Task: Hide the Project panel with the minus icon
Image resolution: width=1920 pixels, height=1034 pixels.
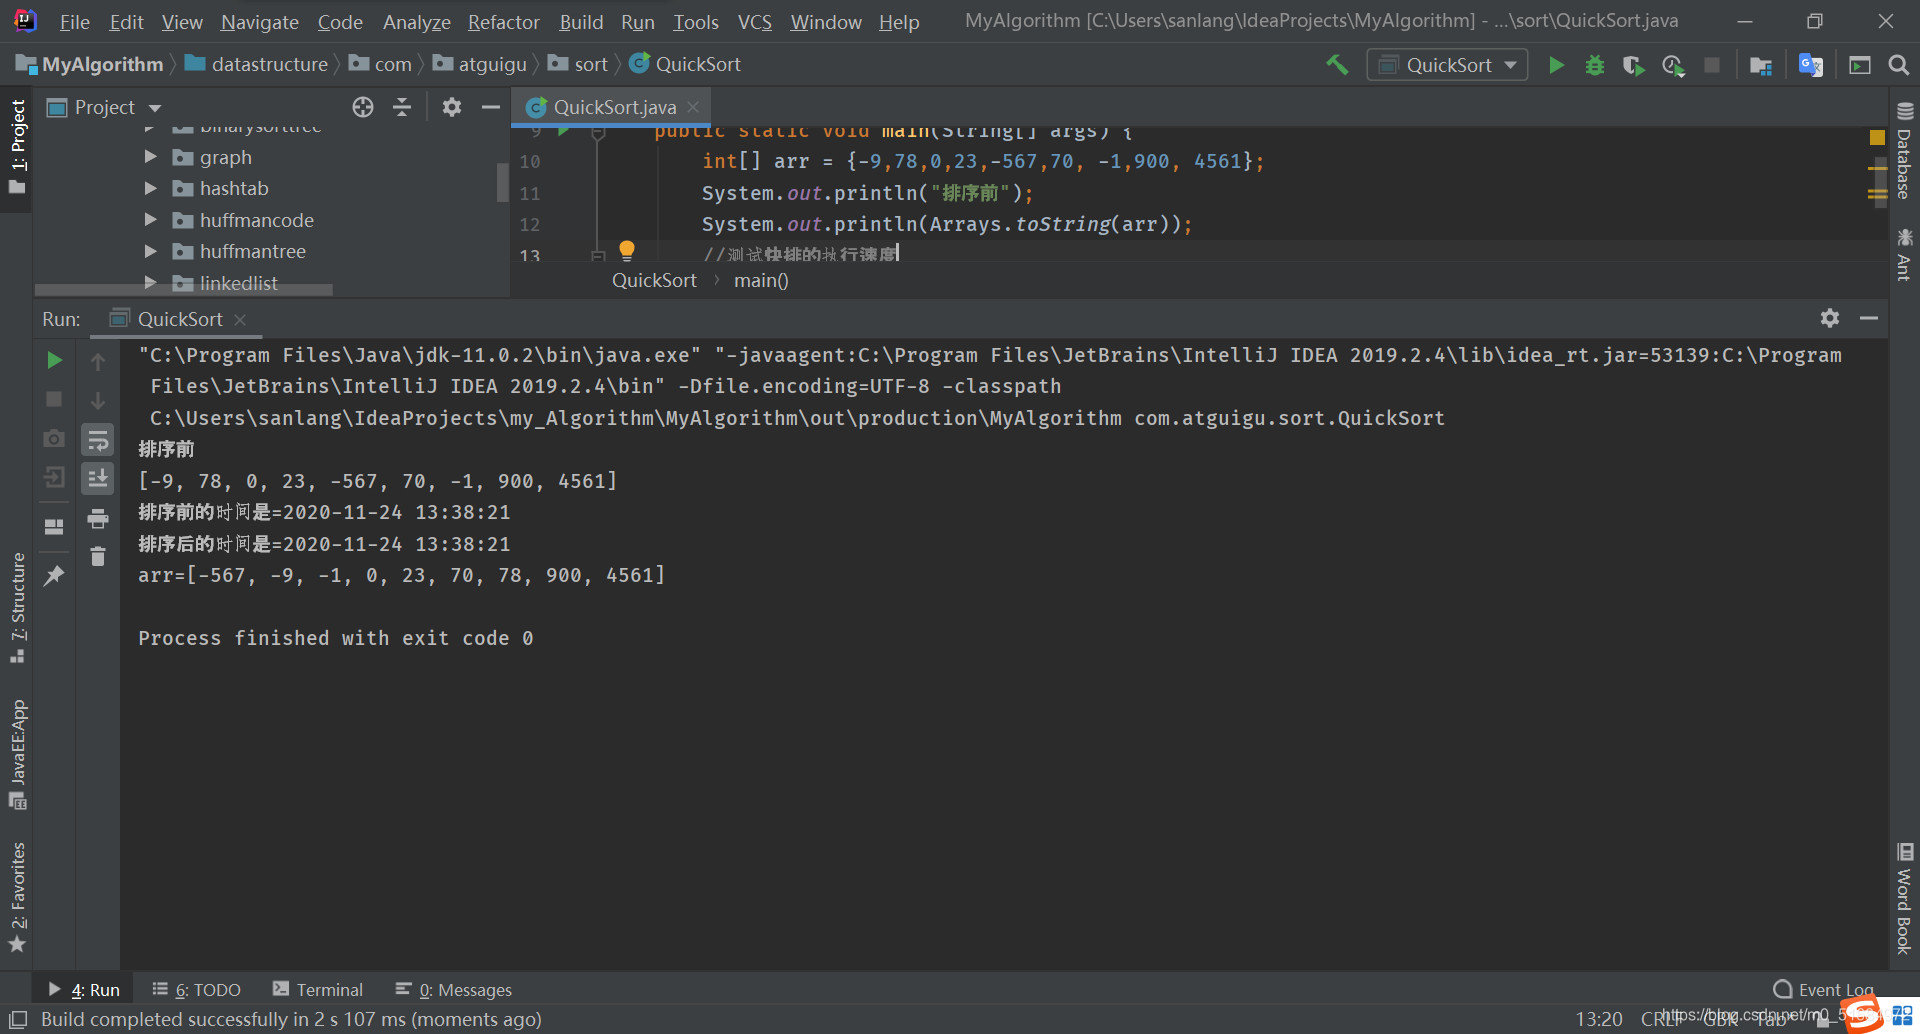Action: (x=490, y=107)
